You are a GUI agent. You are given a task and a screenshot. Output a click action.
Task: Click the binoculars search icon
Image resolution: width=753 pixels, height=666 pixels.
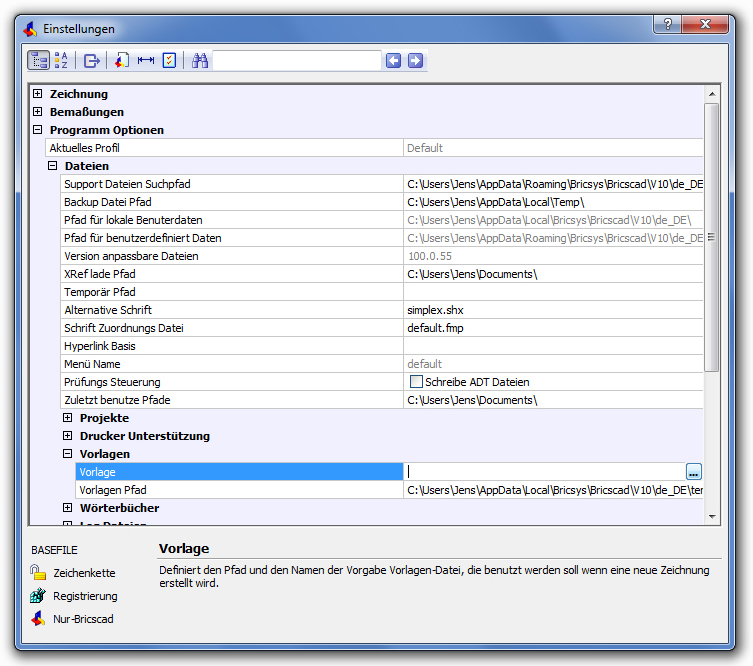click(x=200, y=61)
